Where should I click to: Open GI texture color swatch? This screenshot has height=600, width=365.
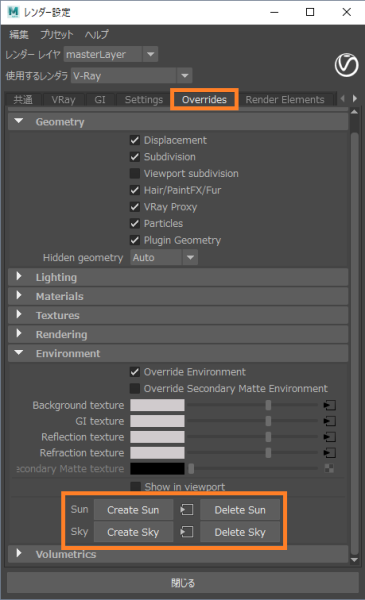pos(157,421)
